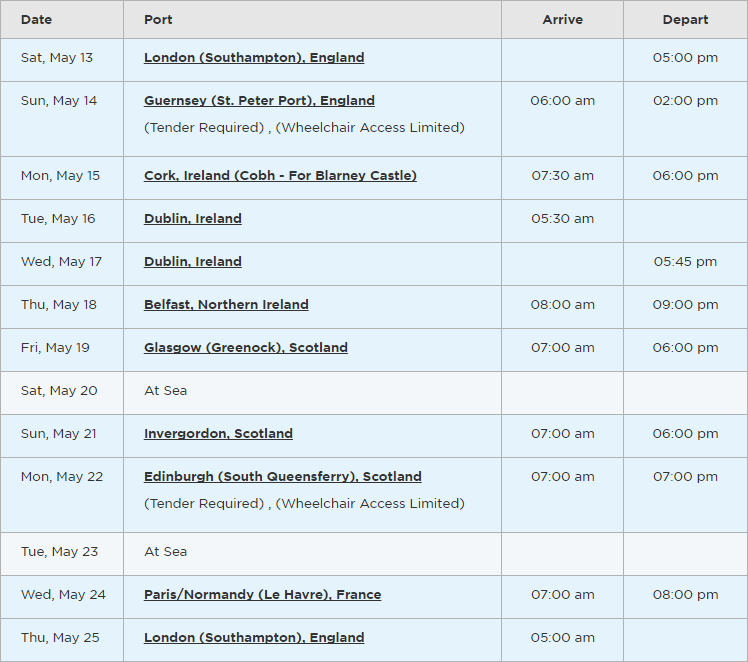The height and width of the screenshot is (662, 748).
Task: Open Dublin, Ireland link for May 16
Action: click(x=193, y=219)
